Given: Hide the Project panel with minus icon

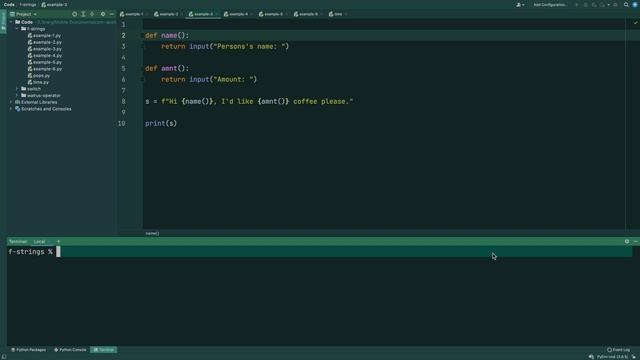Looking at the screenshot, I should click(x=111, y=14).
